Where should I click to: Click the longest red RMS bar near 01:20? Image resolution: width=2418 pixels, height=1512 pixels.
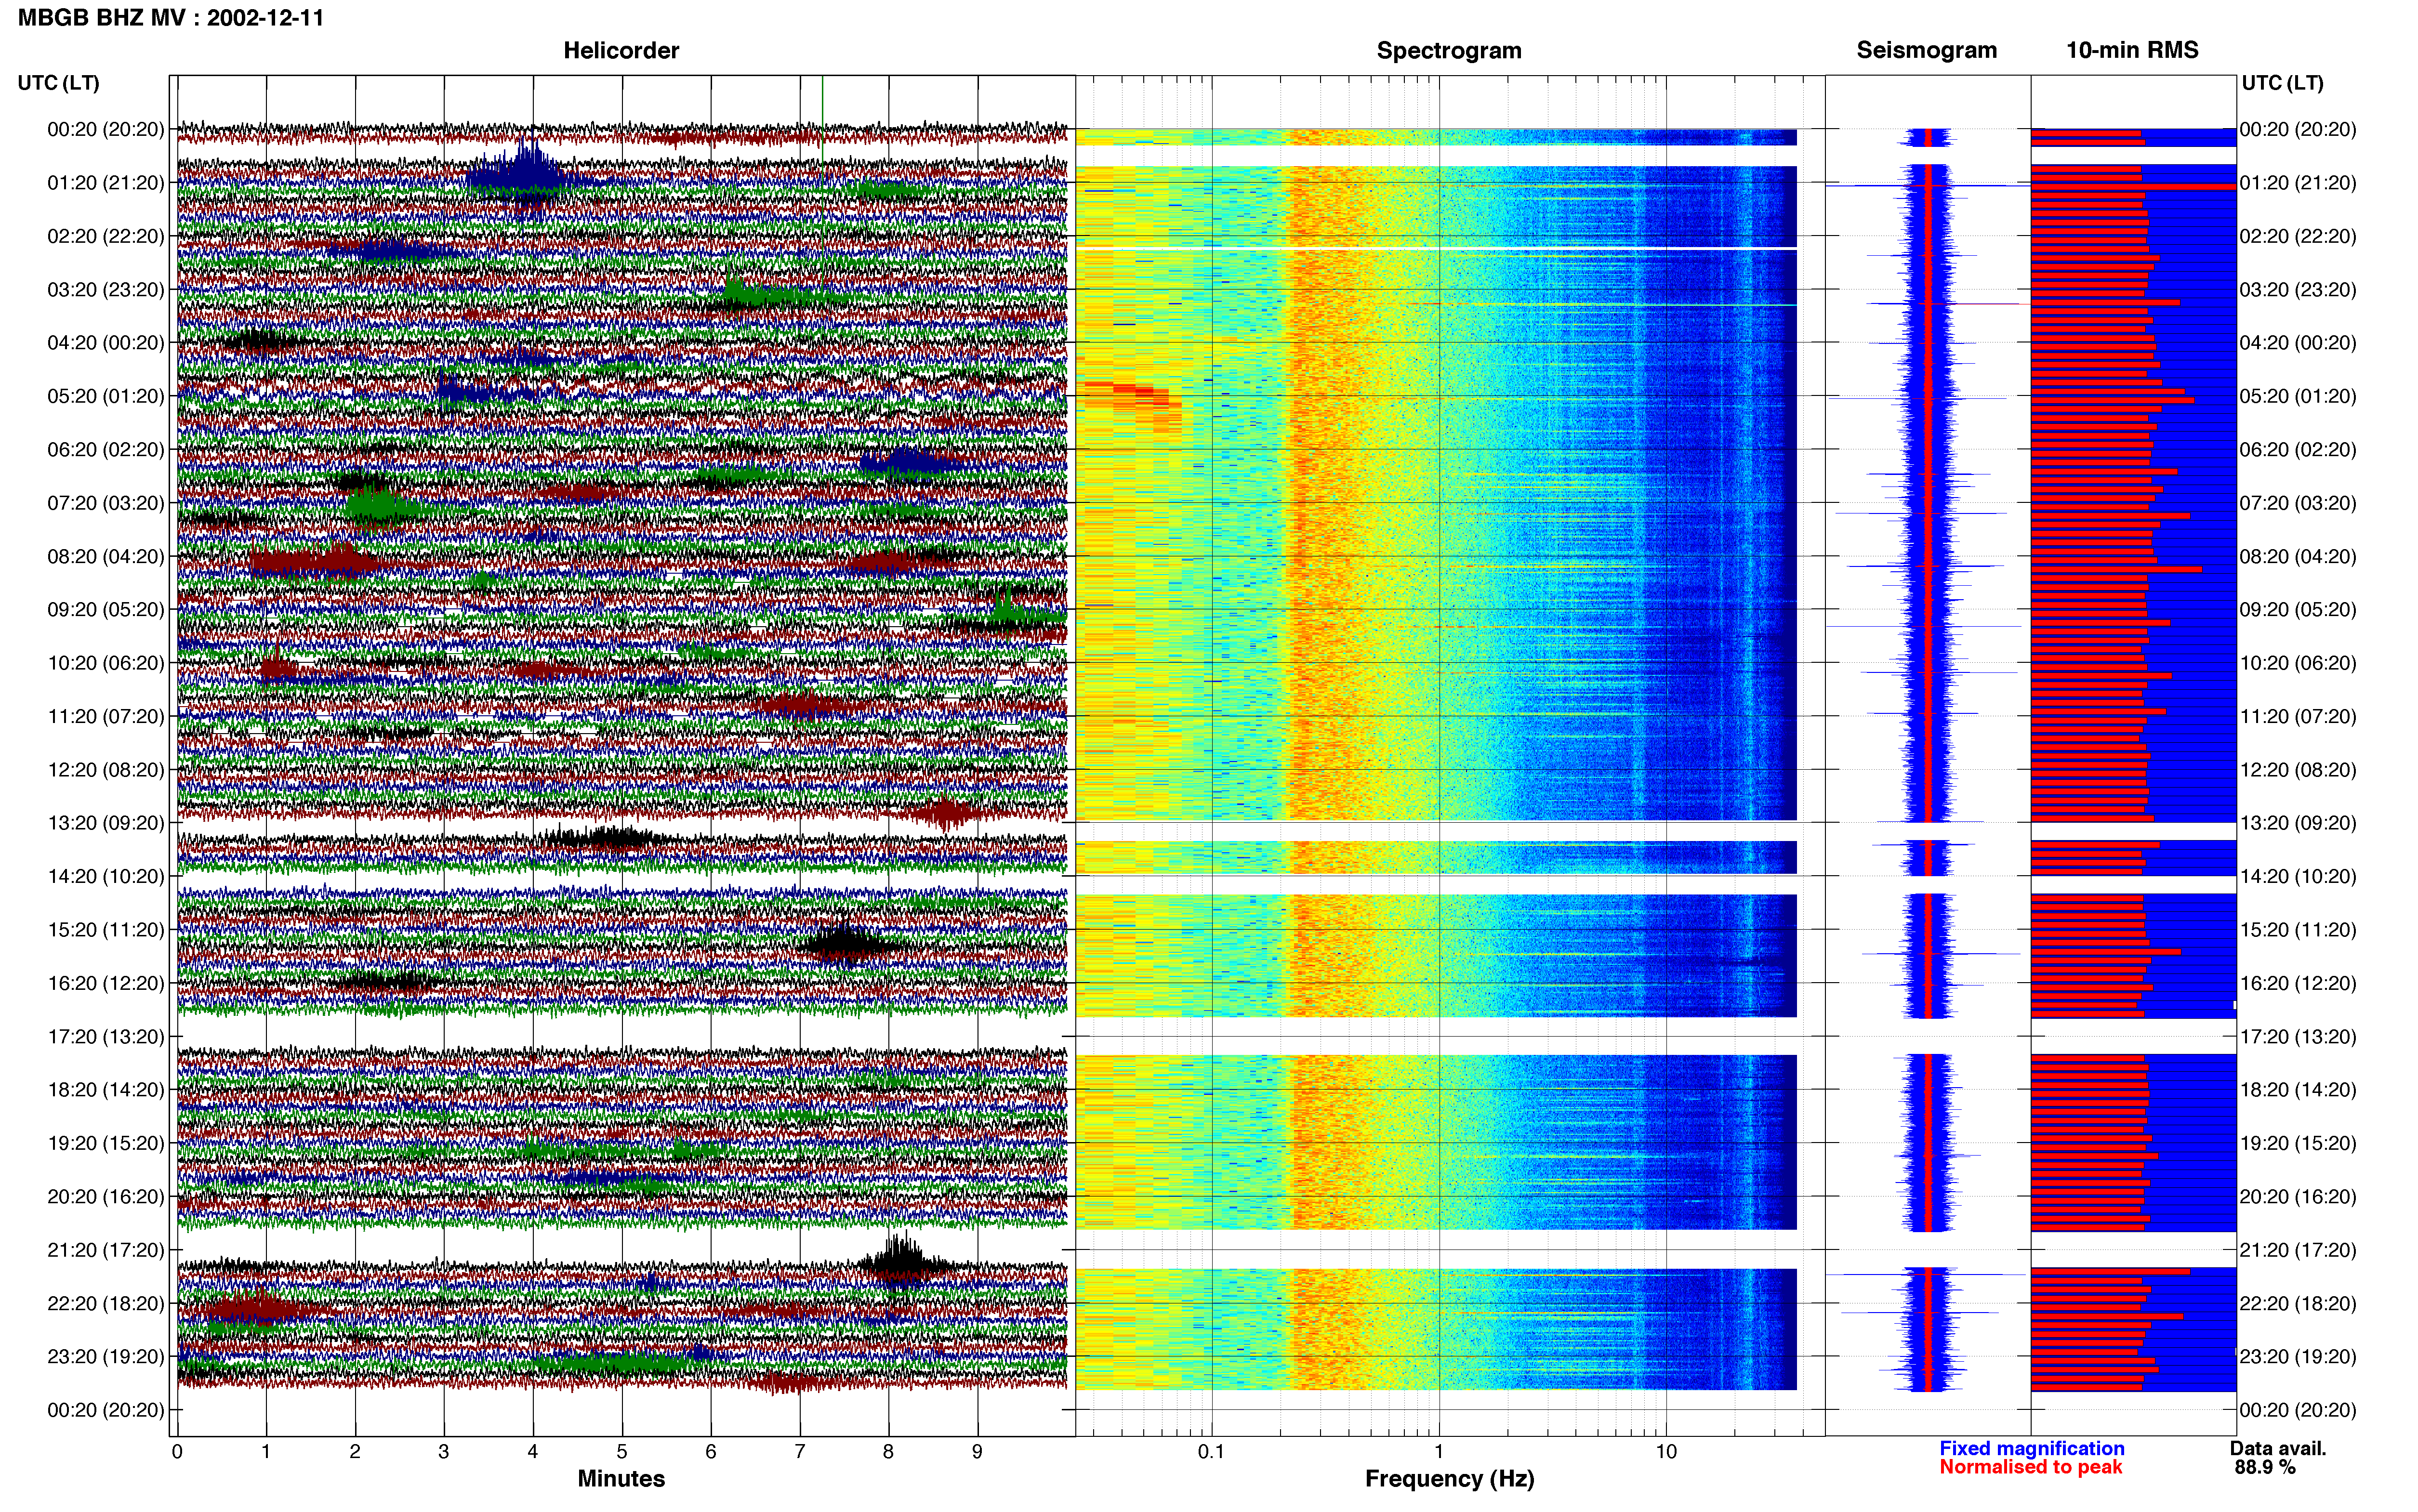pos(2133,187)
